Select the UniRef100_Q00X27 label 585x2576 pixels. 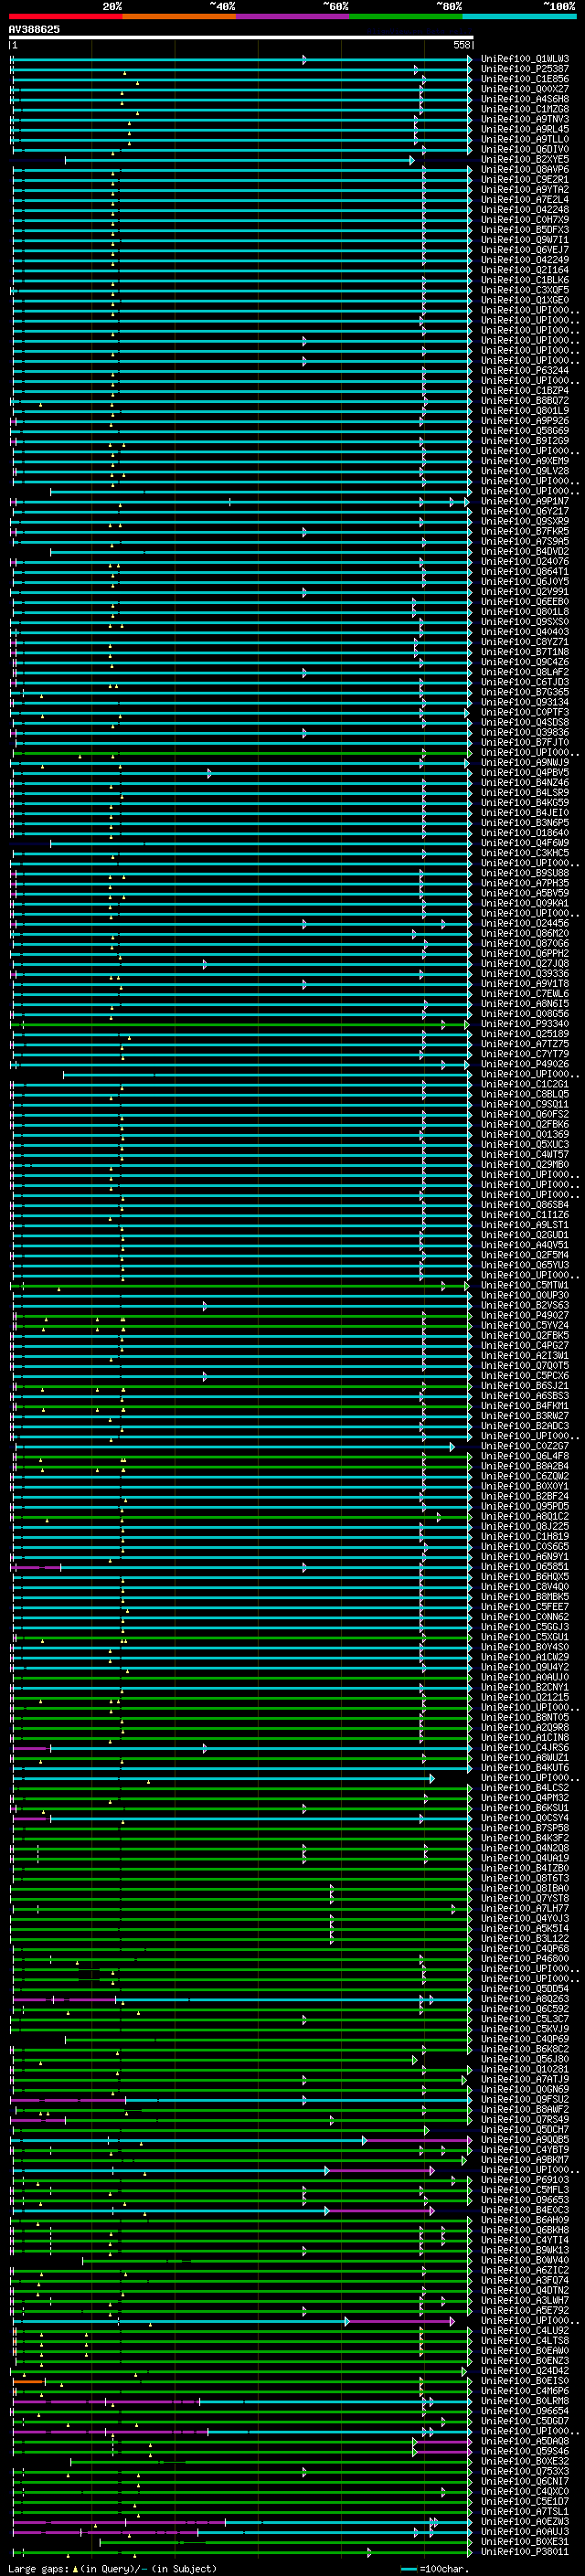coord(525,89)
